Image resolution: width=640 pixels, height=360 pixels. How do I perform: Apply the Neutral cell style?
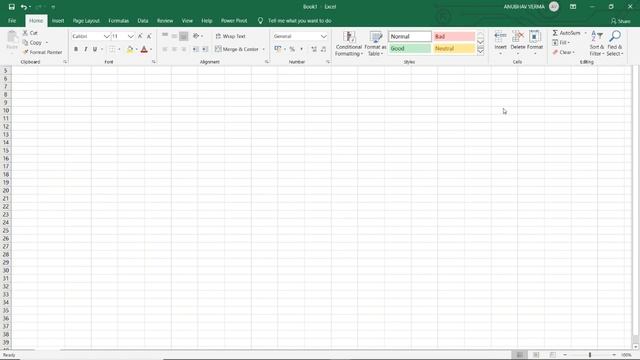[454, 49]
